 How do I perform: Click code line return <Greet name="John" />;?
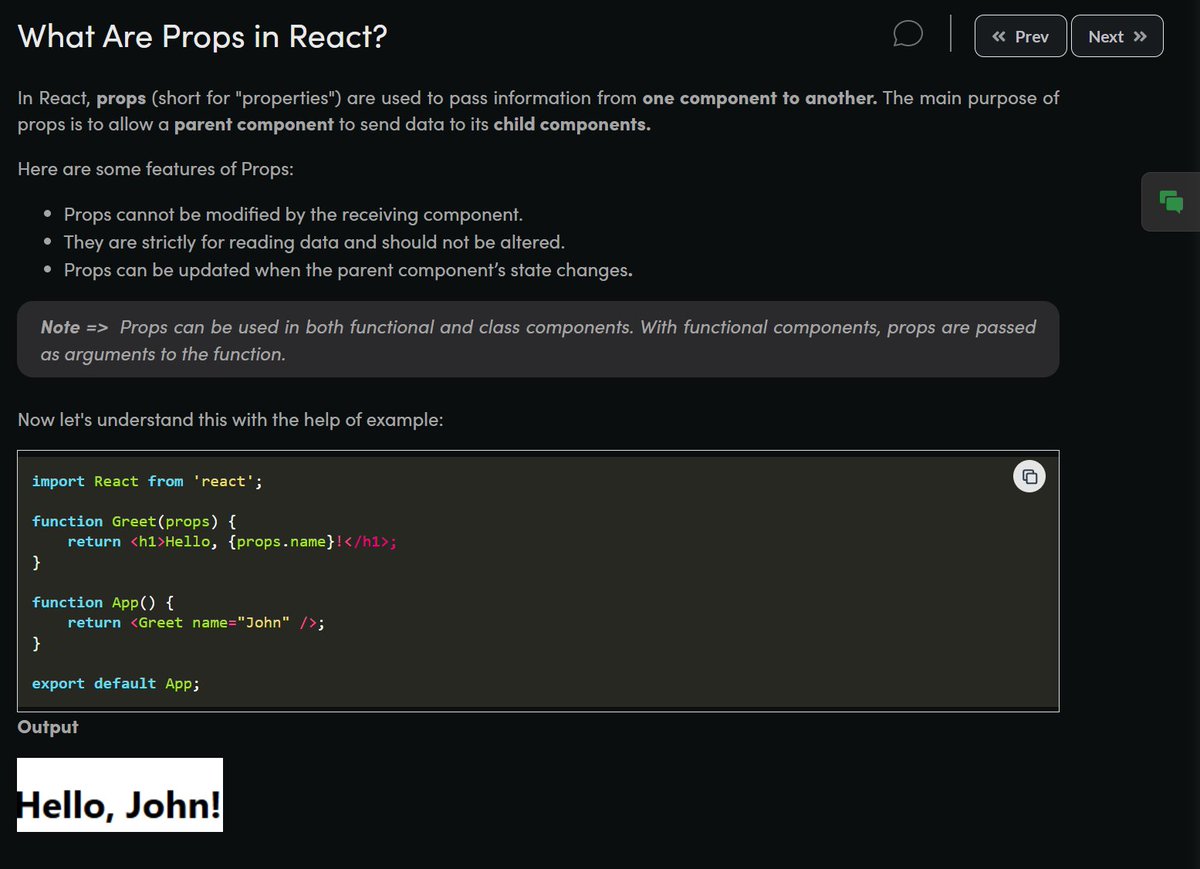pos(197,622)
